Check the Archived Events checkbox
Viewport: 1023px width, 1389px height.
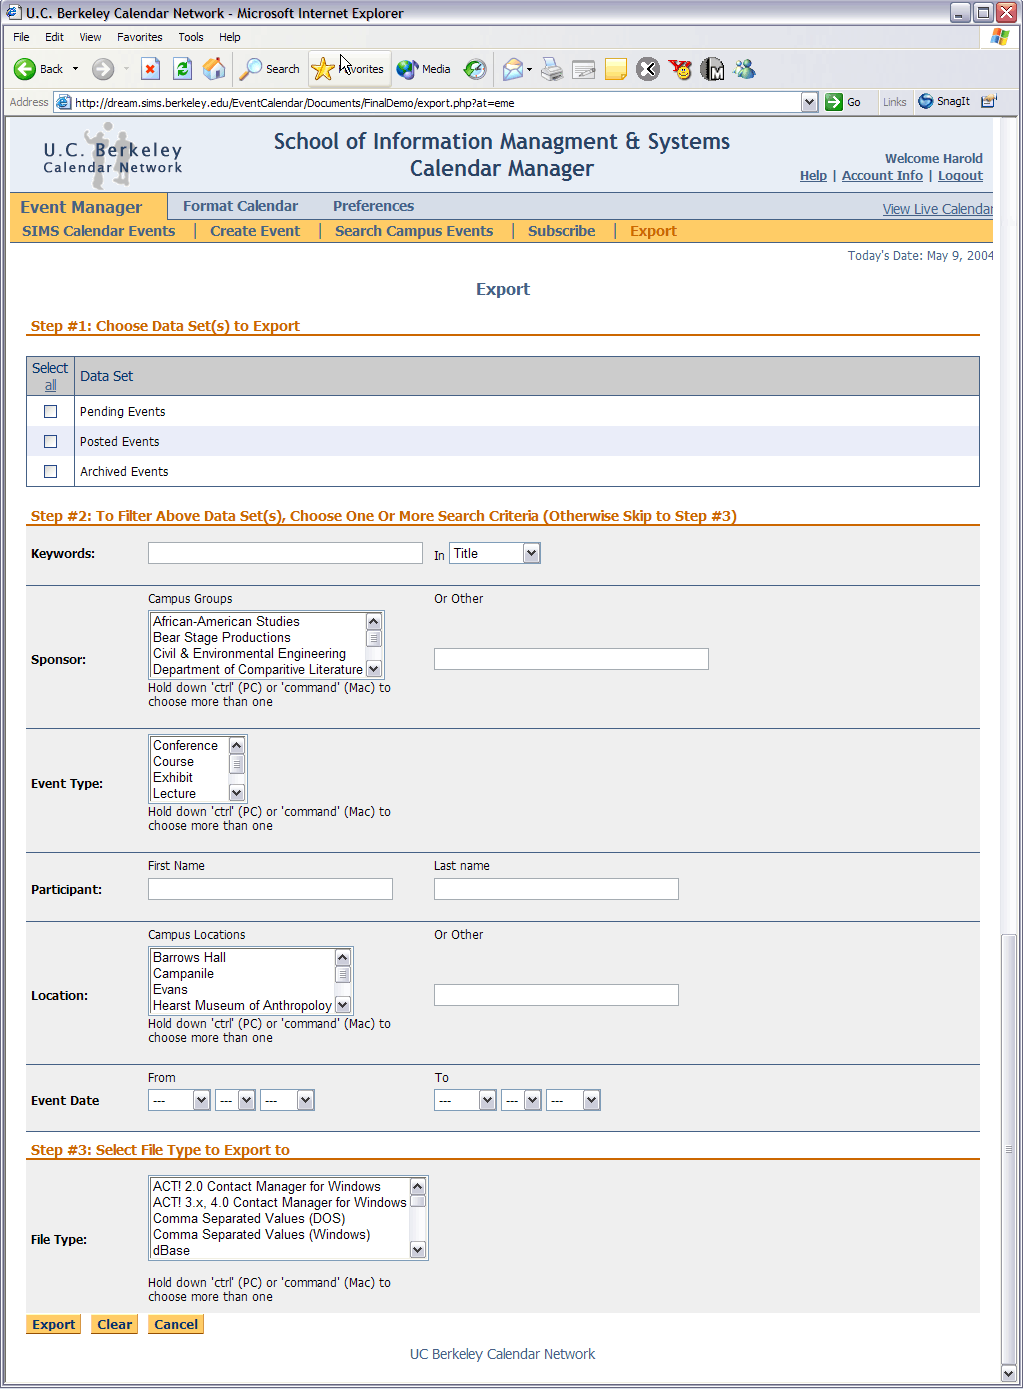(50, 471)
